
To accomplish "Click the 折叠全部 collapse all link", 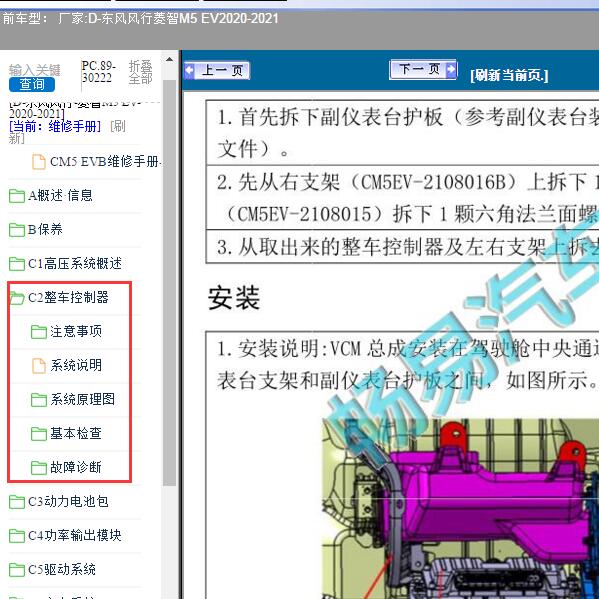I will tap(140, 72).
